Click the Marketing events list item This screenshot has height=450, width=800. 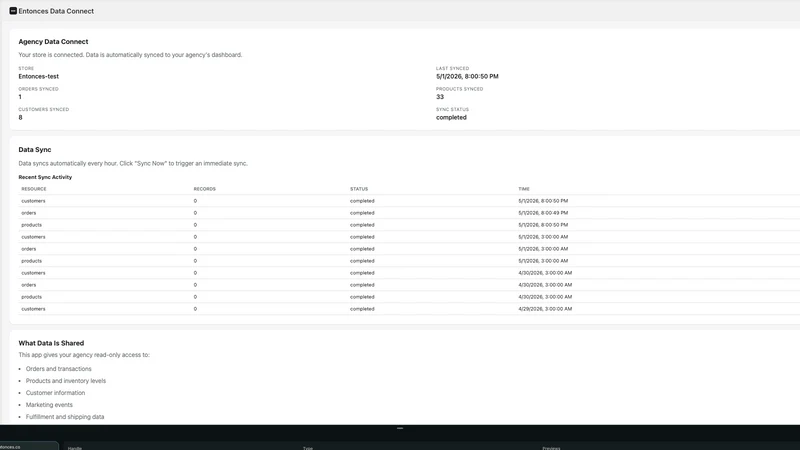[x=49, y=405]
